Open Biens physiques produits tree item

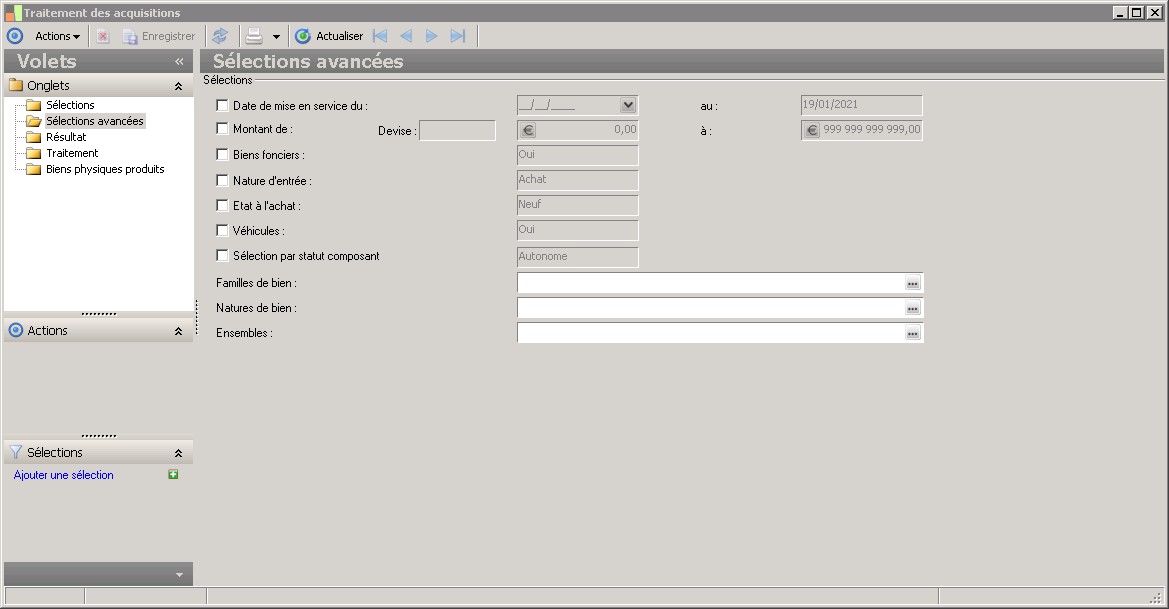(x=105, y=169)
